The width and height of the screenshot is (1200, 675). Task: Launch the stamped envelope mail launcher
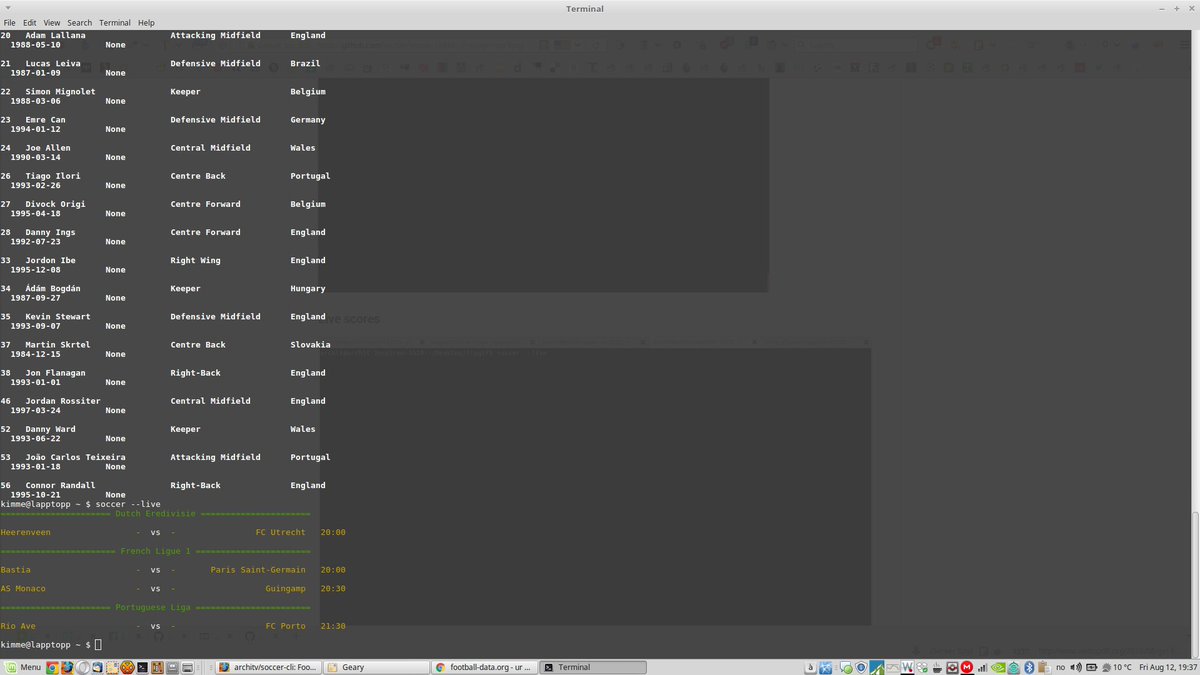tap(112, 667)
